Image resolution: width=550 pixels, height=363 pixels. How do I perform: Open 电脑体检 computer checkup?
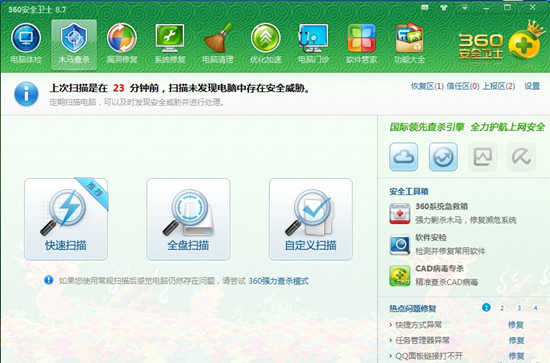coord(26,44)
